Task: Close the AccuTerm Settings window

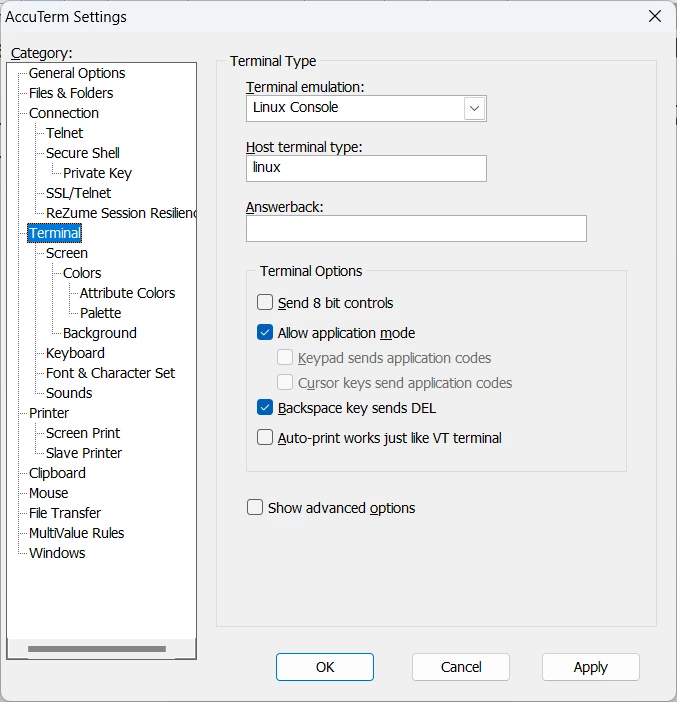Action: click(655, 17)
